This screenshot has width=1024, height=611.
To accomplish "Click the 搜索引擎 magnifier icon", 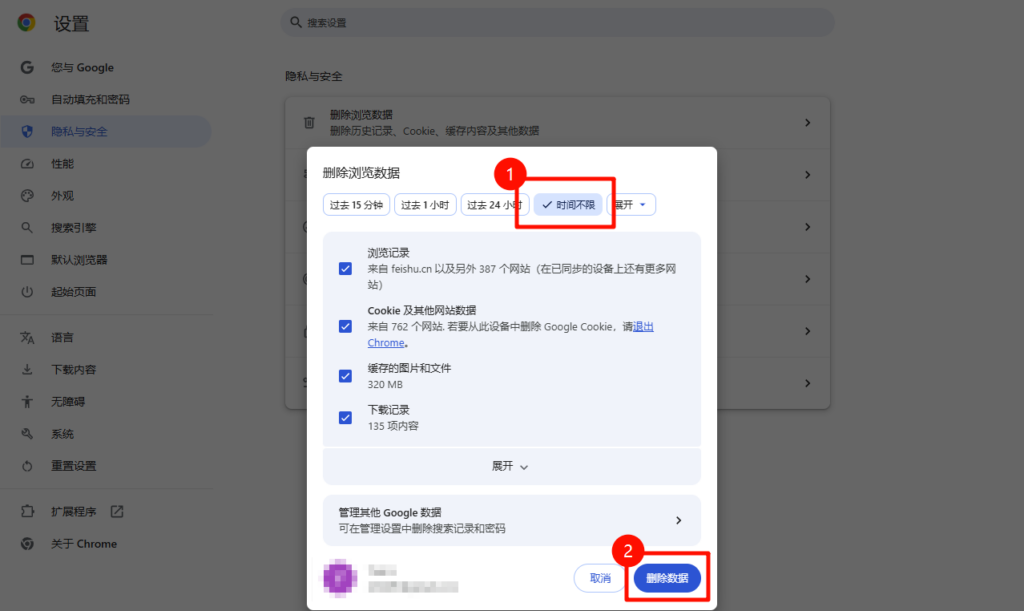I will (27, 228).
